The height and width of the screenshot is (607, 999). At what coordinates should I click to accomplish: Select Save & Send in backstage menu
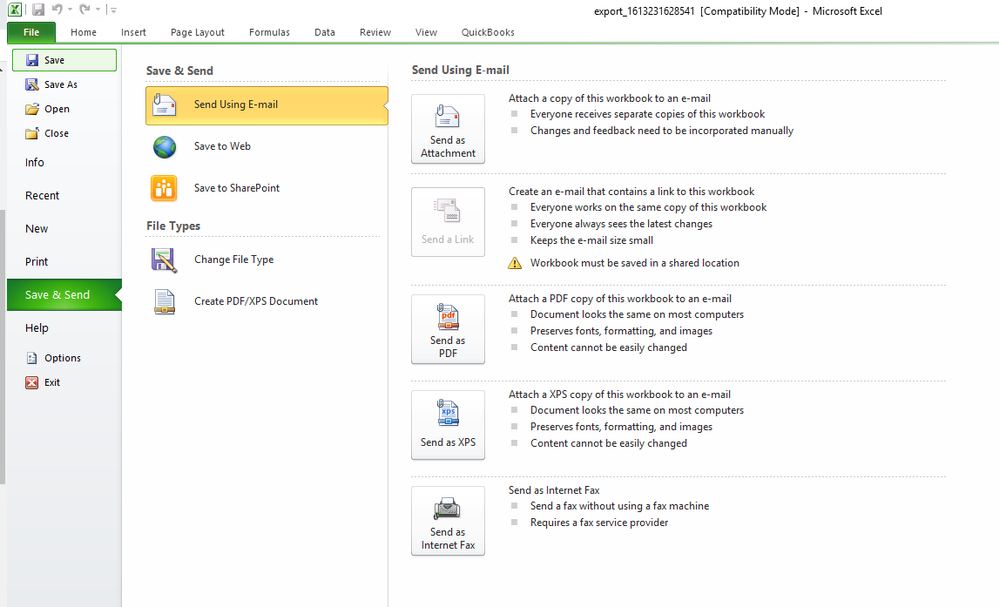(64, 295)
